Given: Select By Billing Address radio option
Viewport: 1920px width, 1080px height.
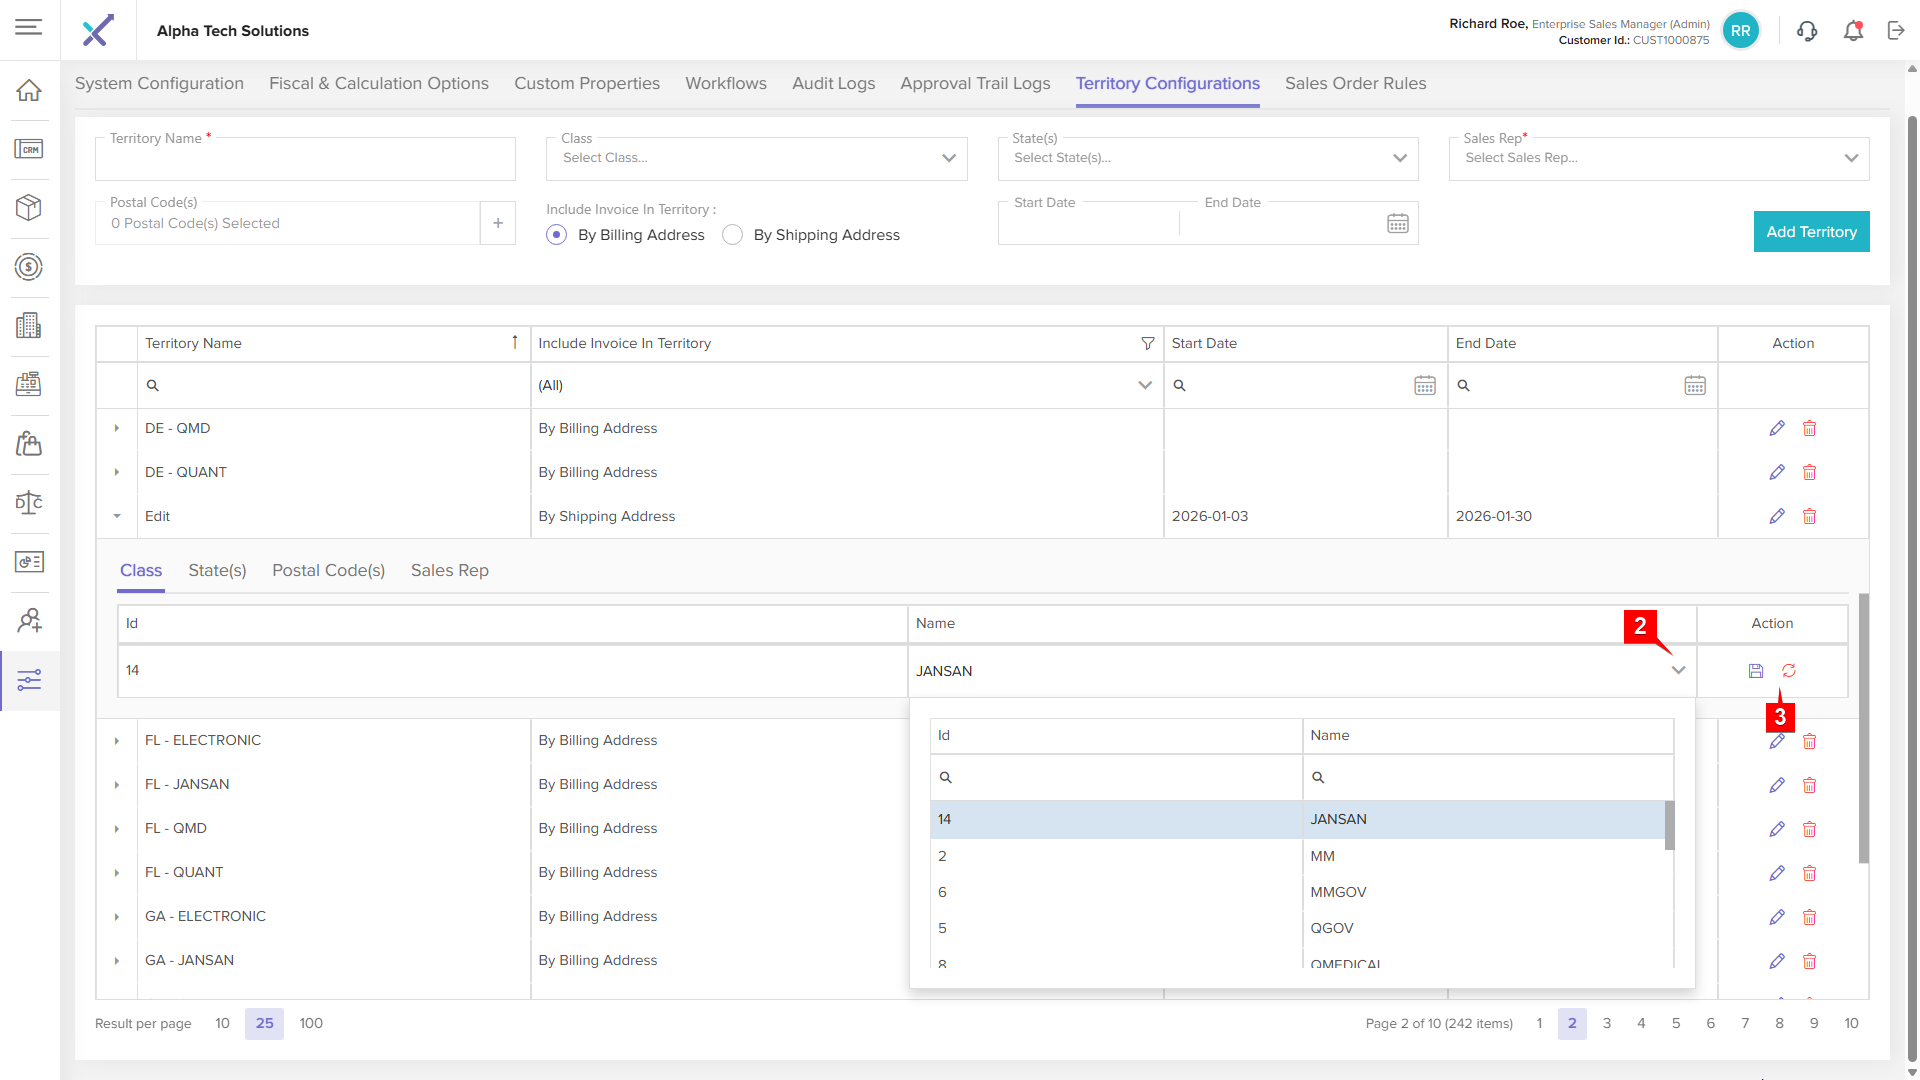Looking at the screenshot, I should point(557,235).
